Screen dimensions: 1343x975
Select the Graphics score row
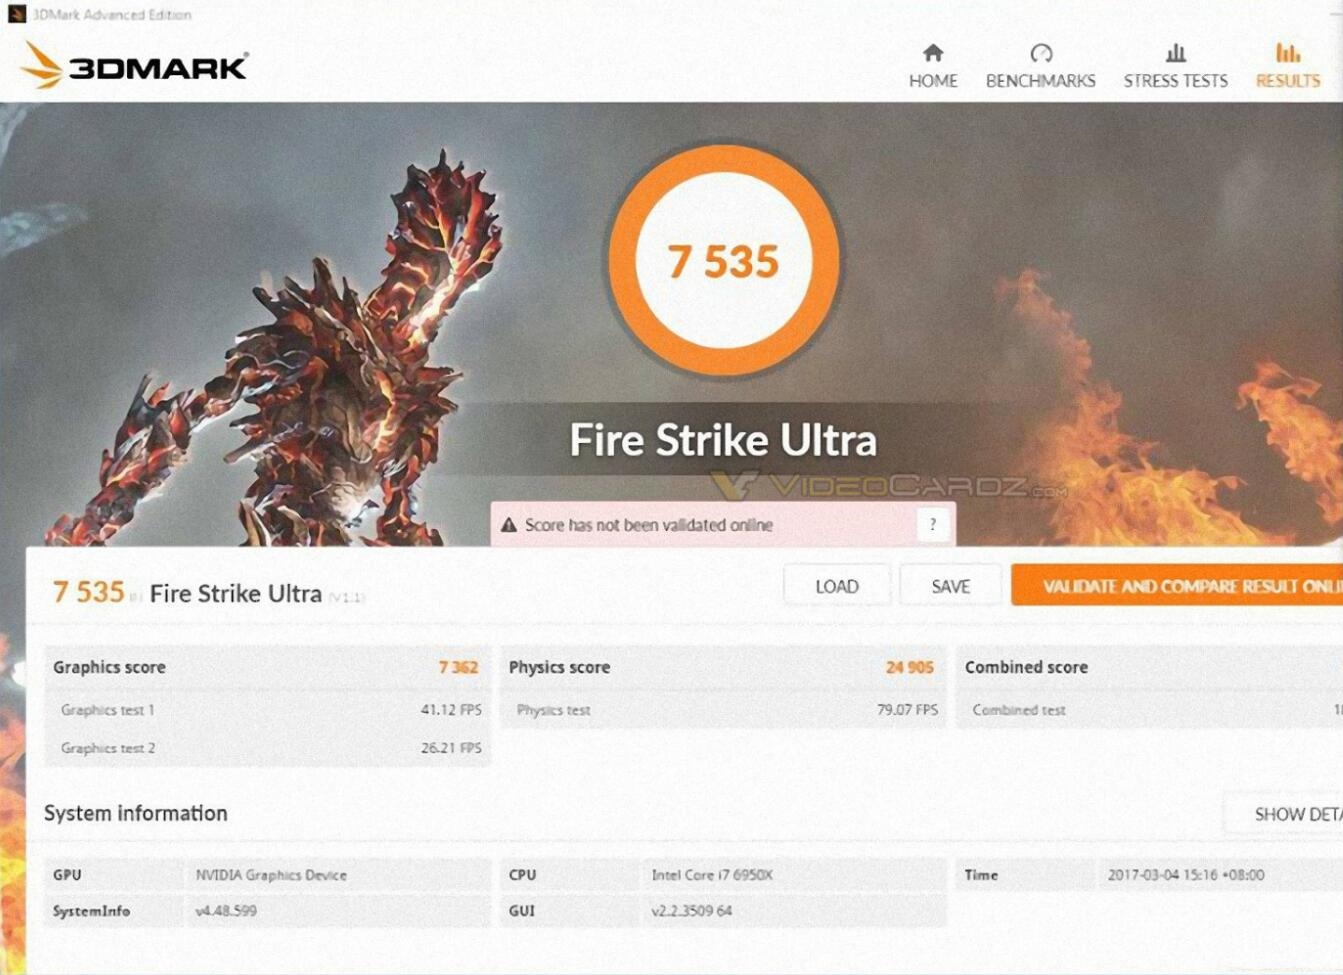coord(267,667)
